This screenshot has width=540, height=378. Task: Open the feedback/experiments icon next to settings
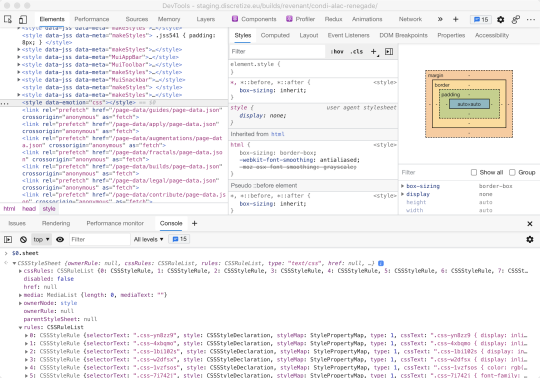coord(516,20)
